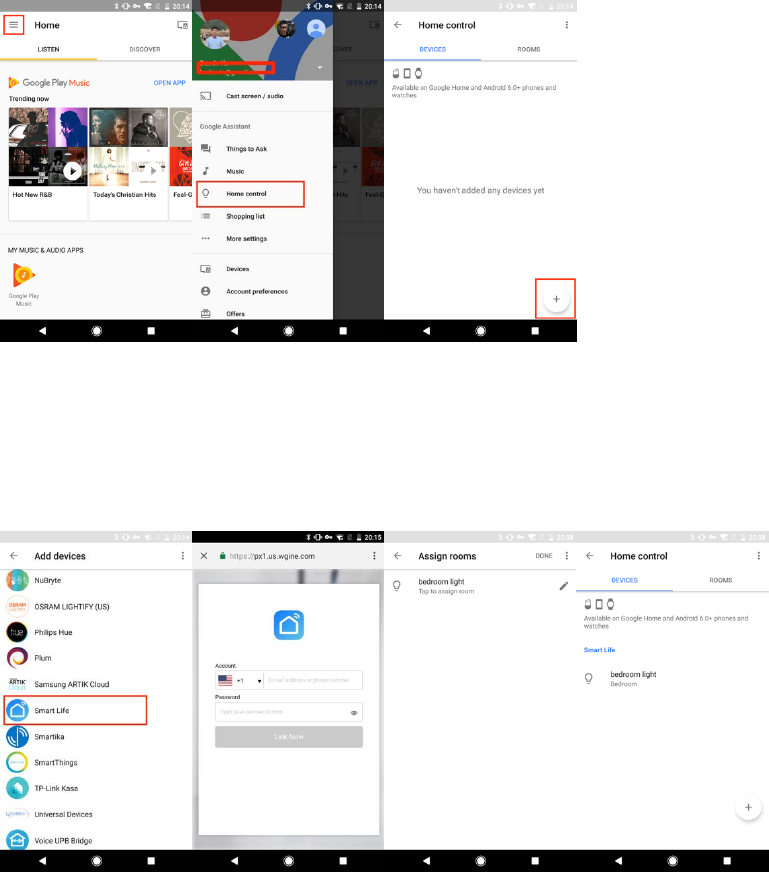Screen dimensions: 769x872
Task: Choose Cast screen / audio in drawer
Action: 262,96
